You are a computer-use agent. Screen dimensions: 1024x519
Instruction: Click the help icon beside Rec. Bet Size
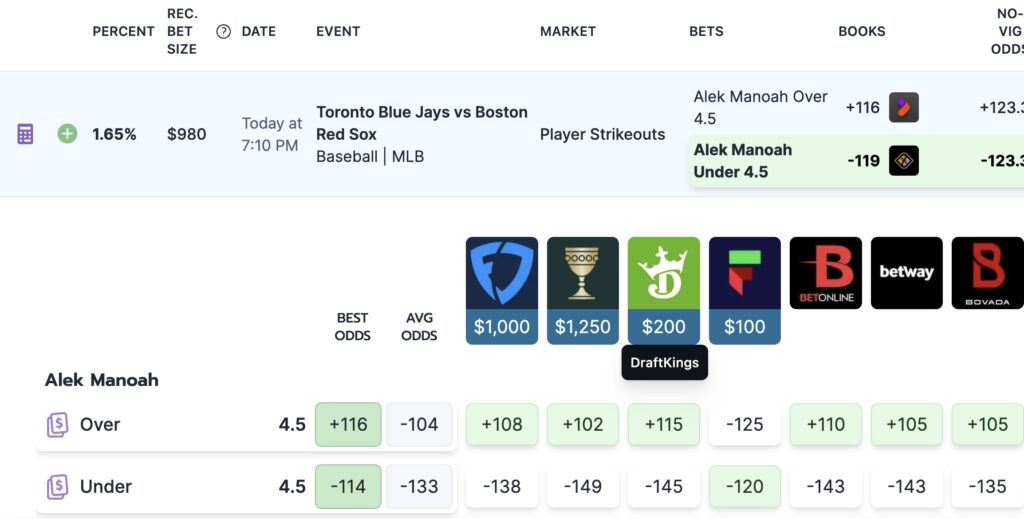[223, 31]
